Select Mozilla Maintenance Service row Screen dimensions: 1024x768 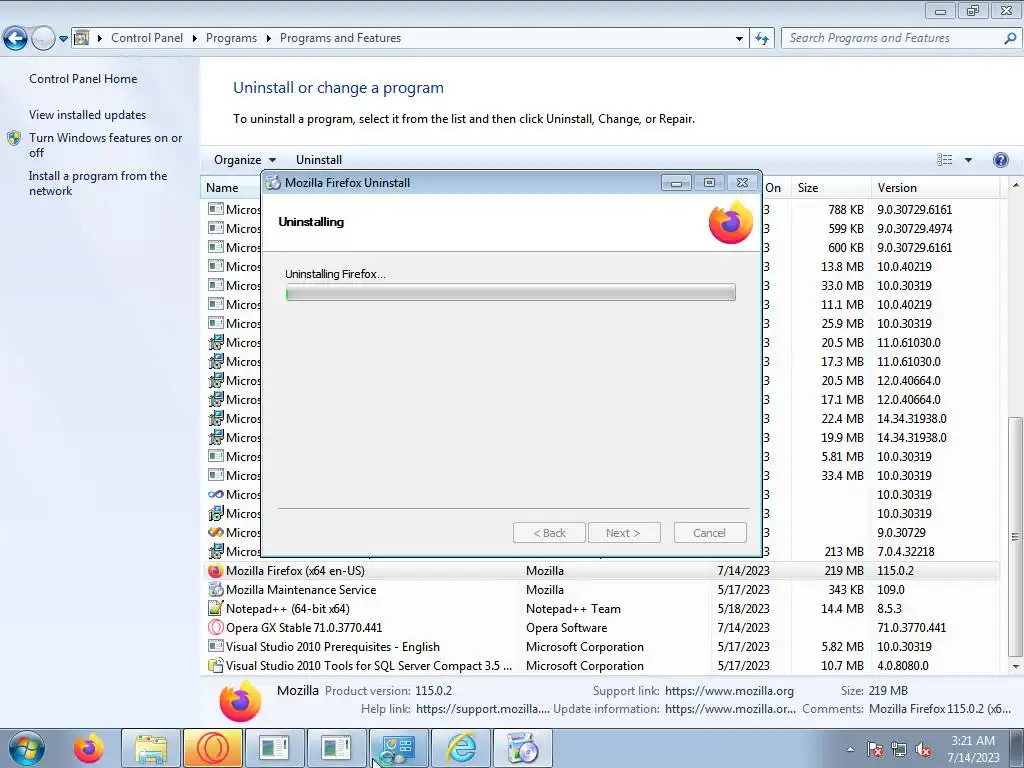602,590
